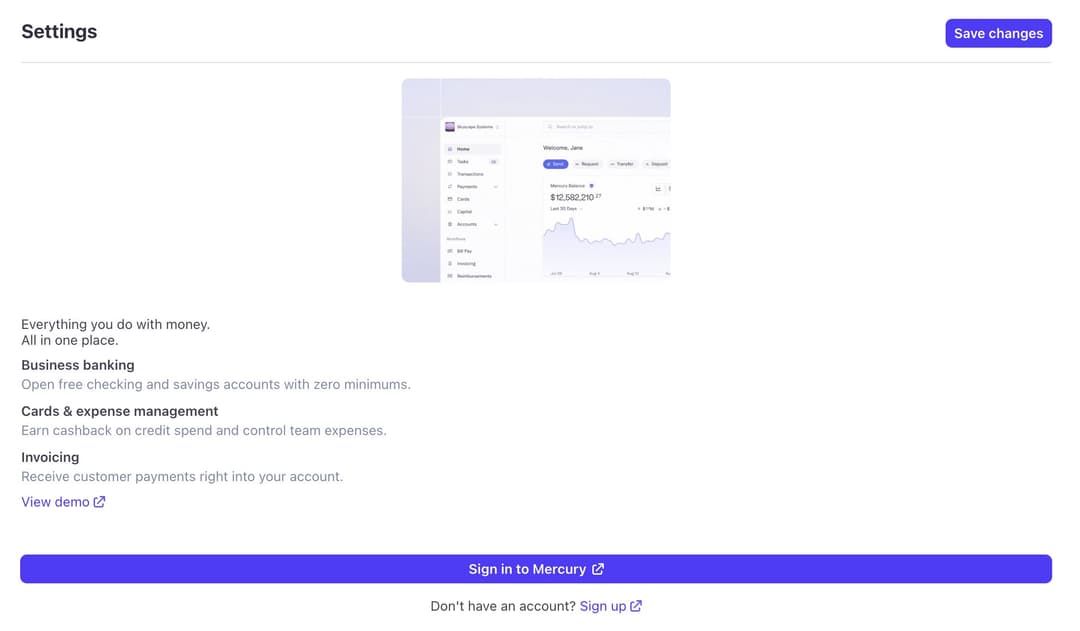Click the description 'Open free checking and savings accounts with zero minimums.'

tap(216, 384)
